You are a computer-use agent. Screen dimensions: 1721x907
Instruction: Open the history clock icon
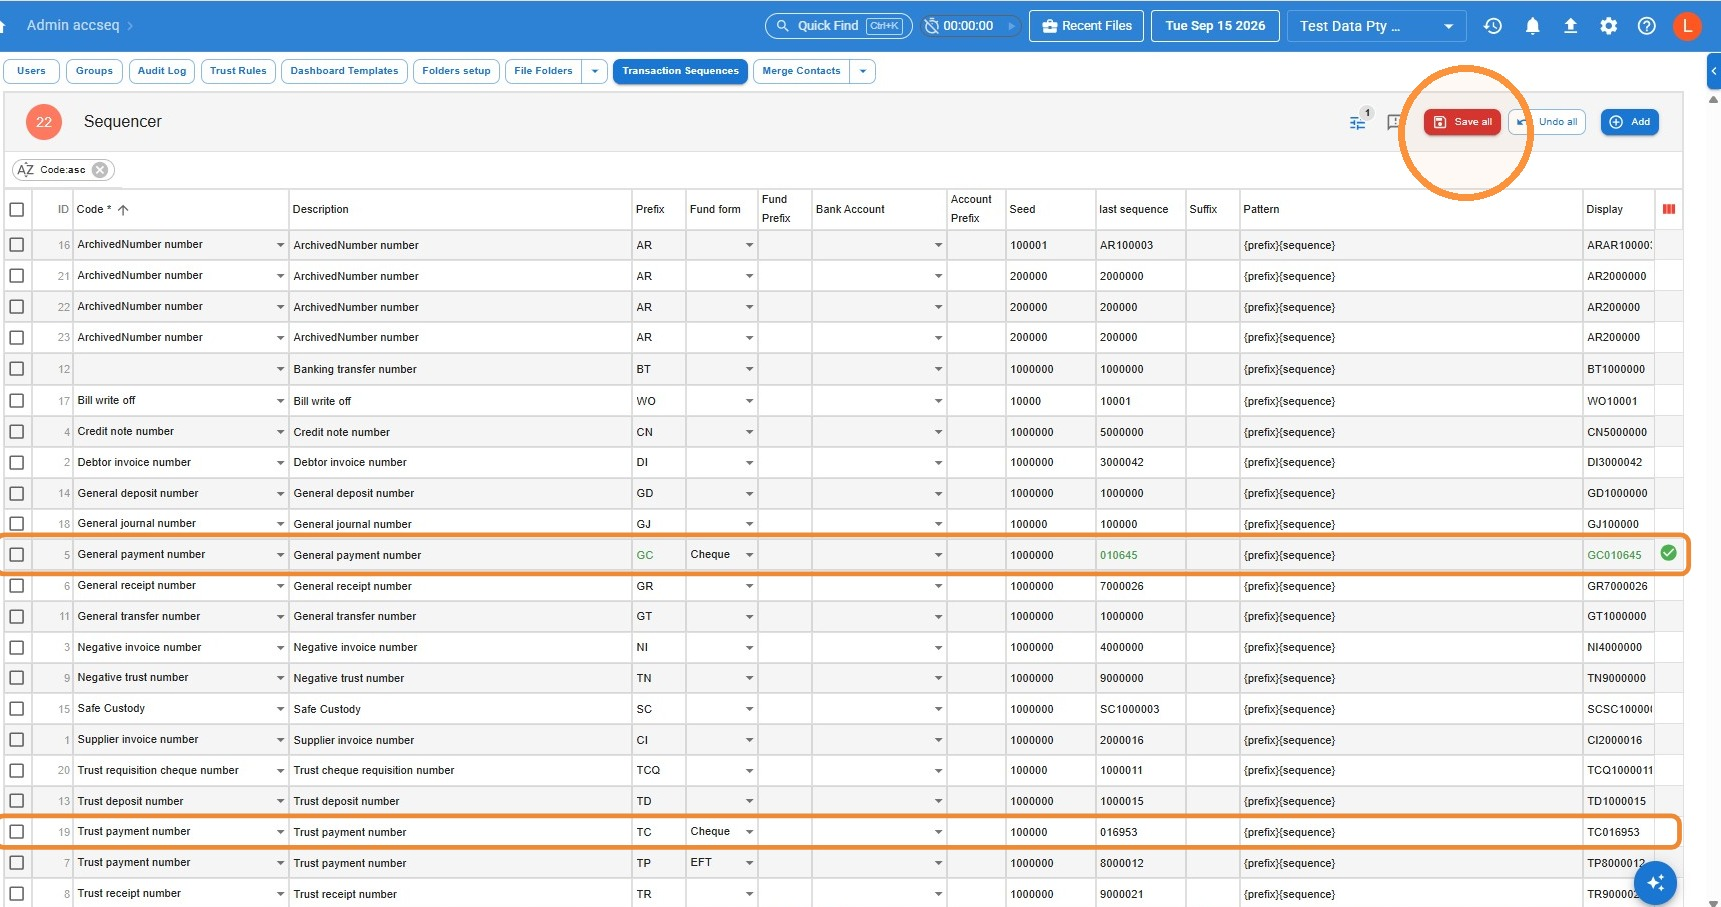[1493, 26]
